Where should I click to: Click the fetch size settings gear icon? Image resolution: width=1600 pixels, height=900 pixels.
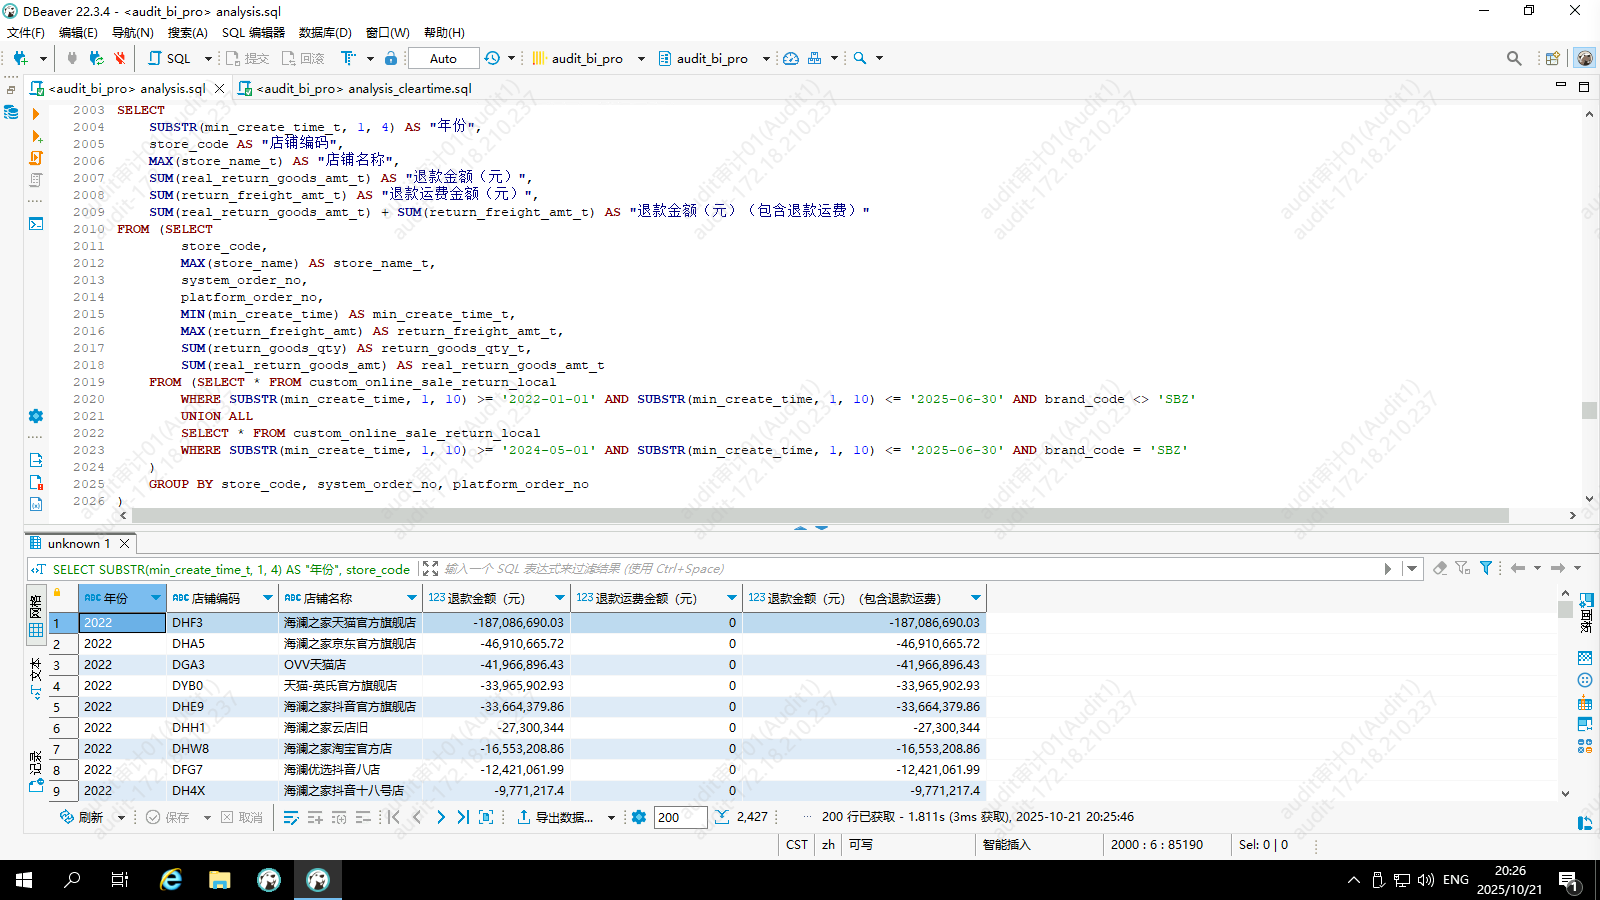pos(639,817)
